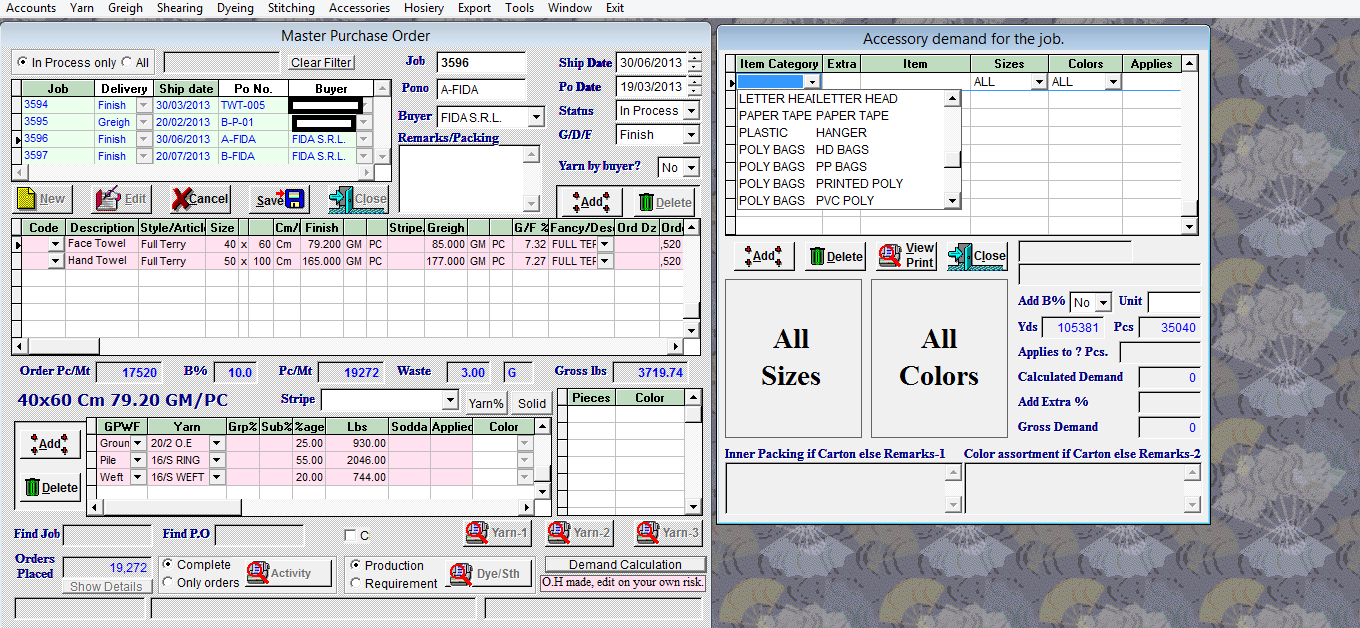Expand the Buyer dropdown
Viewport: 1360px width, 628px height.
(536, 118)
